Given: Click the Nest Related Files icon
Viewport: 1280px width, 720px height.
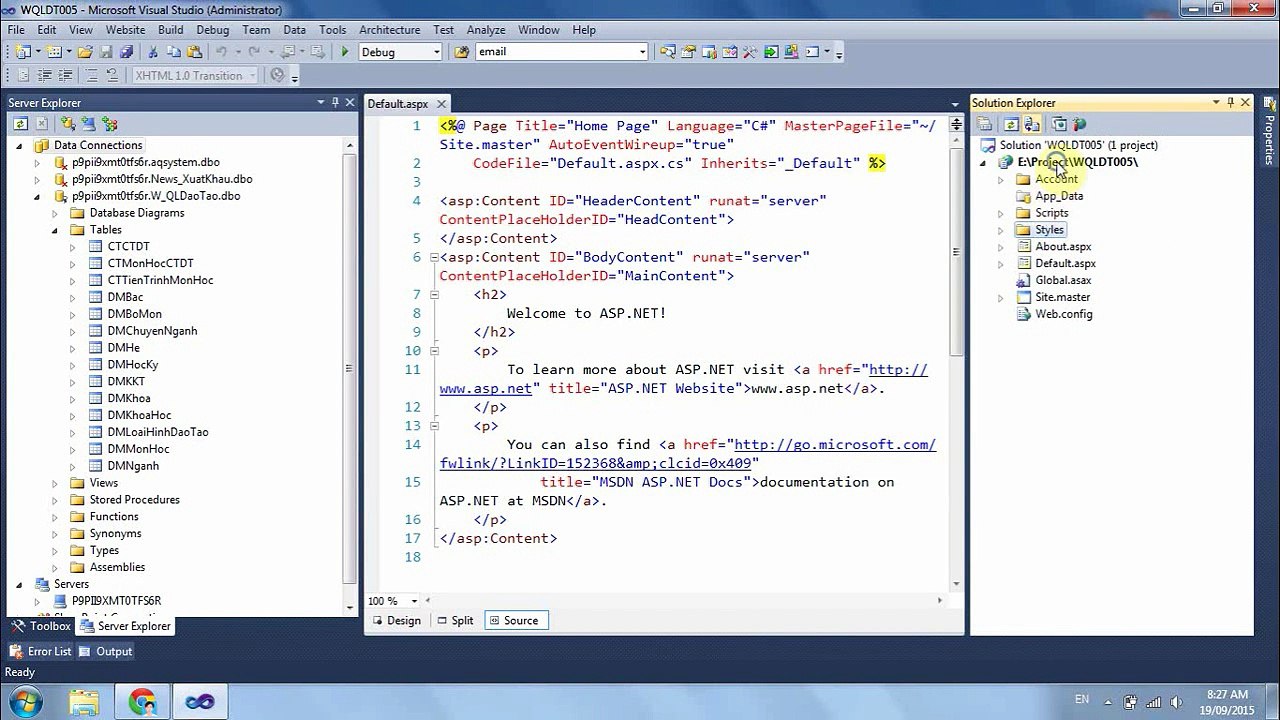Looking at the screenshot, I should click(1032, 124).
